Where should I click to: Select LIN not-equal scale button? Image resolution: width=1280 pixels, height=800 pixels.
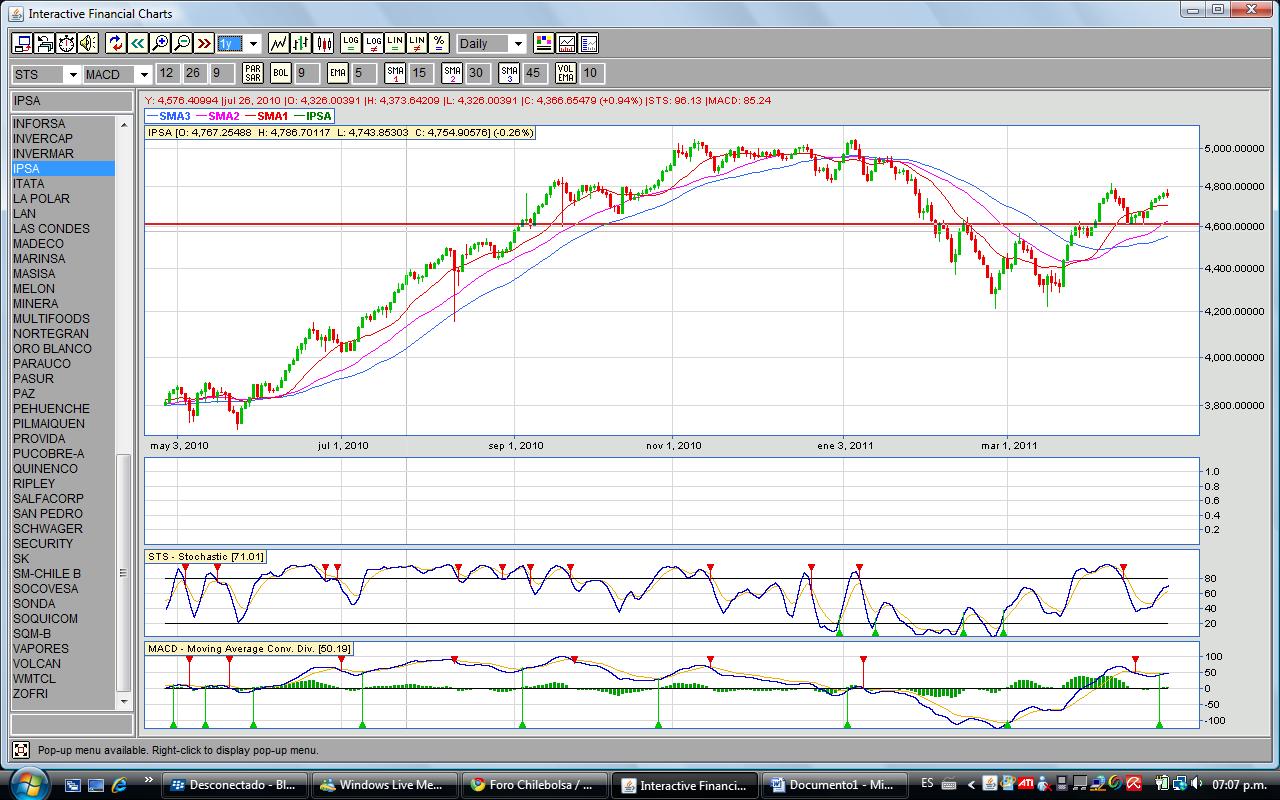pos(417,43)
